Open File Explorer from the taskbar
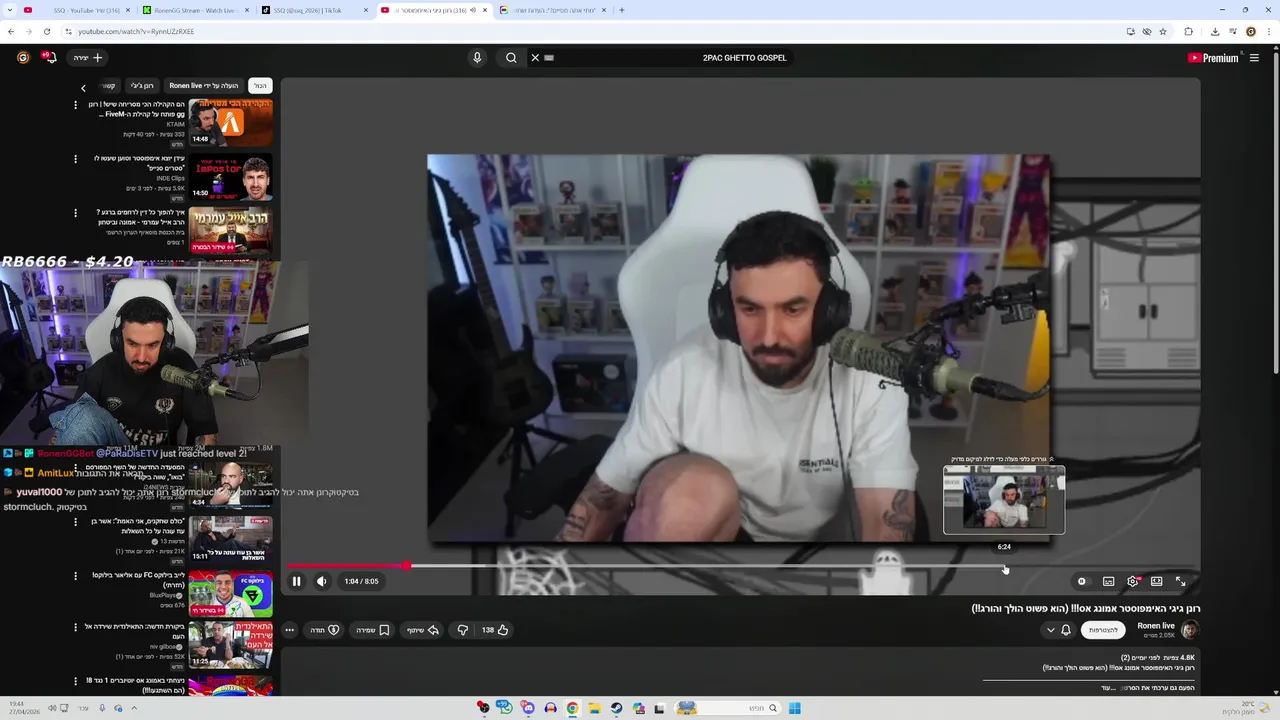1280x720 pixels. point(594,708)
